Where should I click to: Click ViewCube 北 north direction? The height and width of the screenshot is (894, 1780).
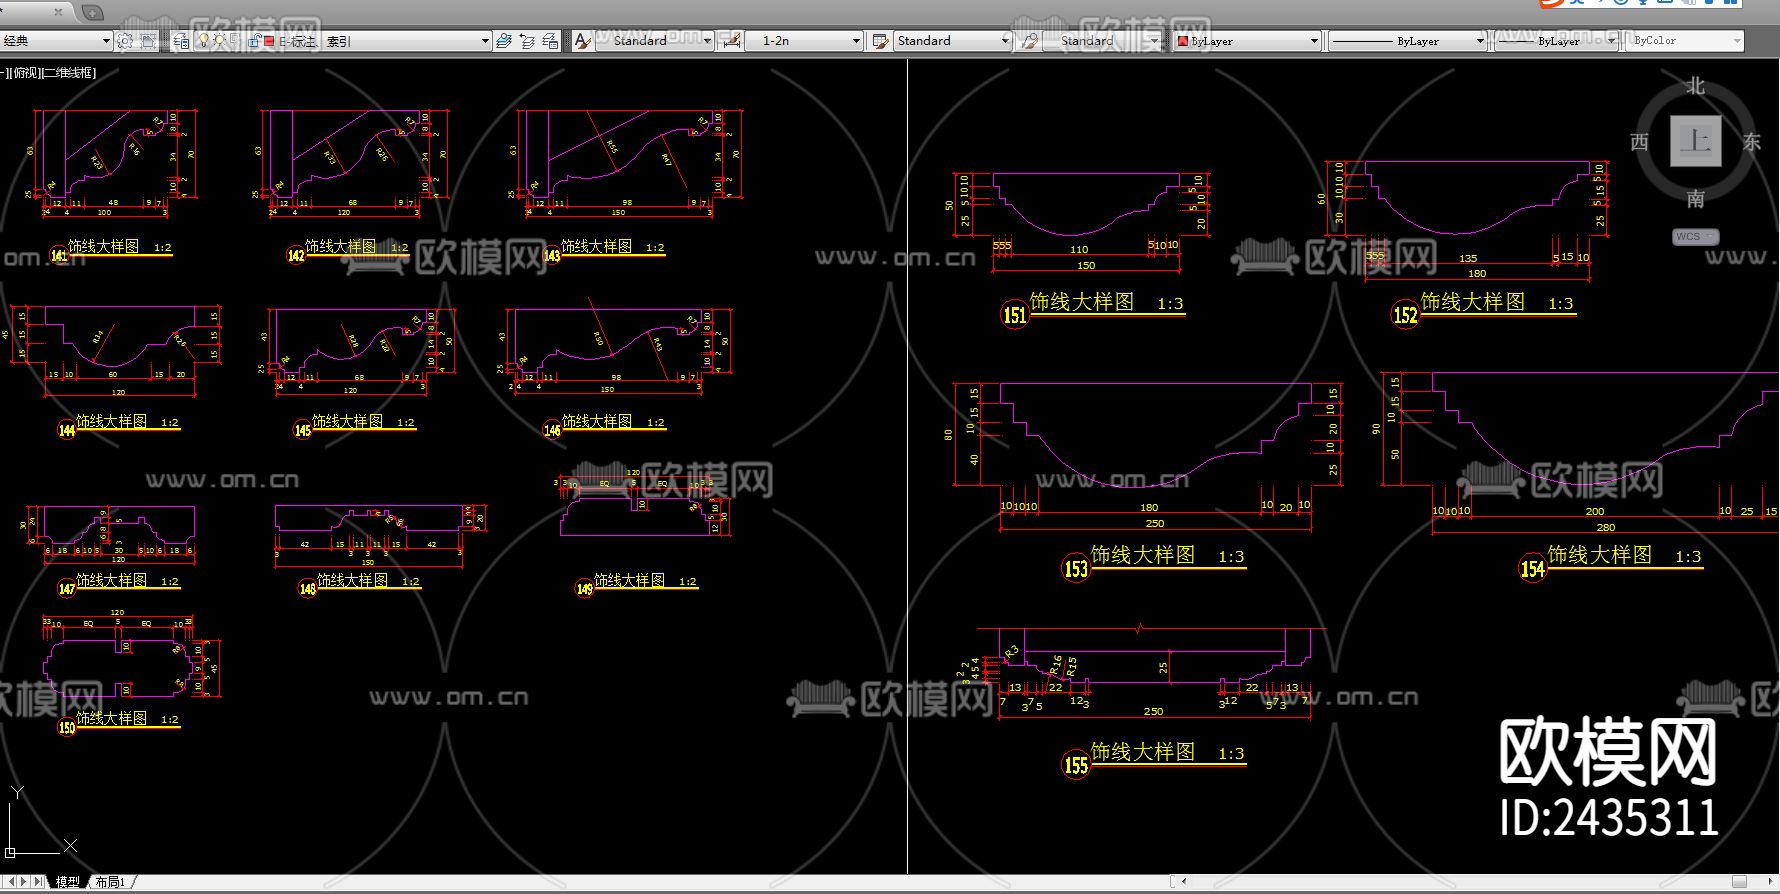[1695, 86]
